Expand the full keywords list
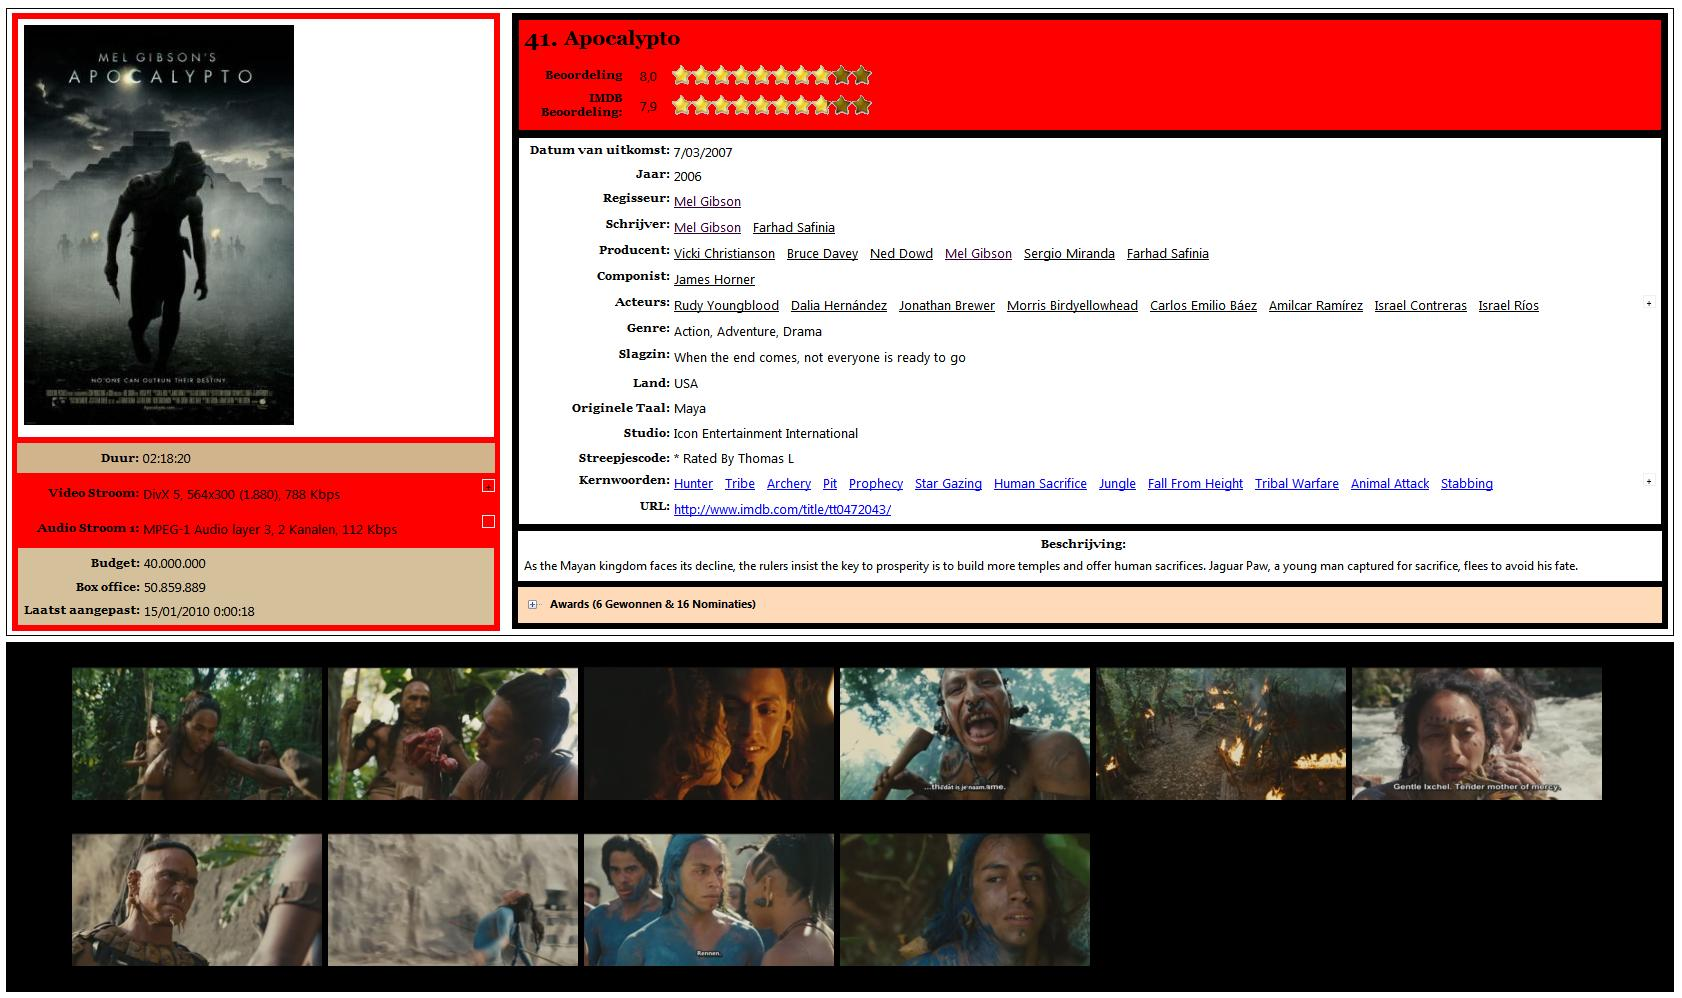 click(x=1649, y=481)
